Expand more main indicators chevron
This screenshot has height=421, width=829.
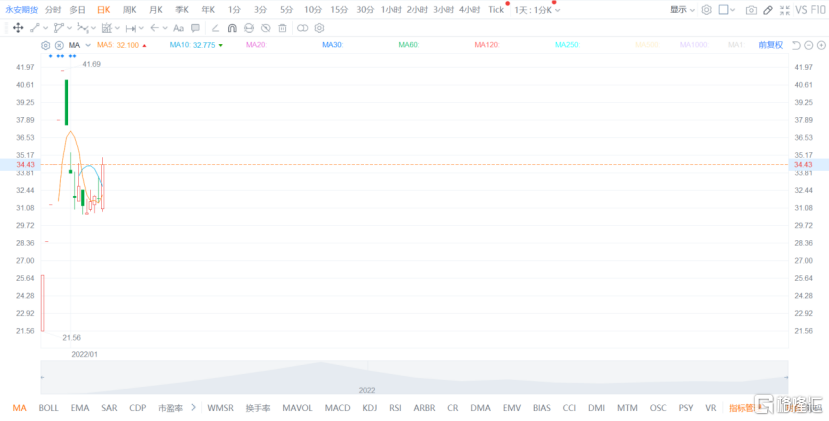194,408
